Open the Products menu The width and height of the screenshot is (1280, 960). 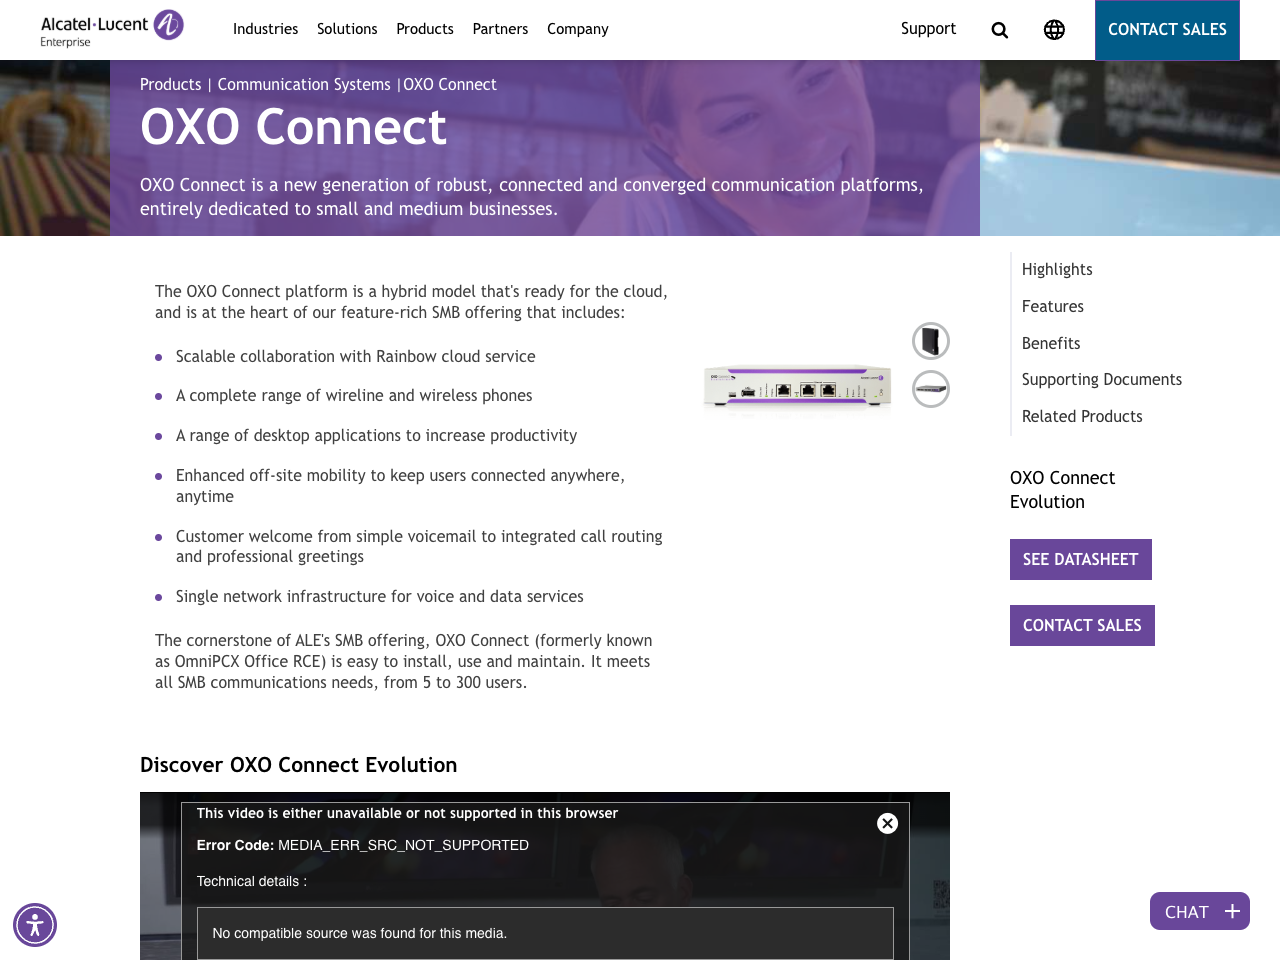[425, 29]
